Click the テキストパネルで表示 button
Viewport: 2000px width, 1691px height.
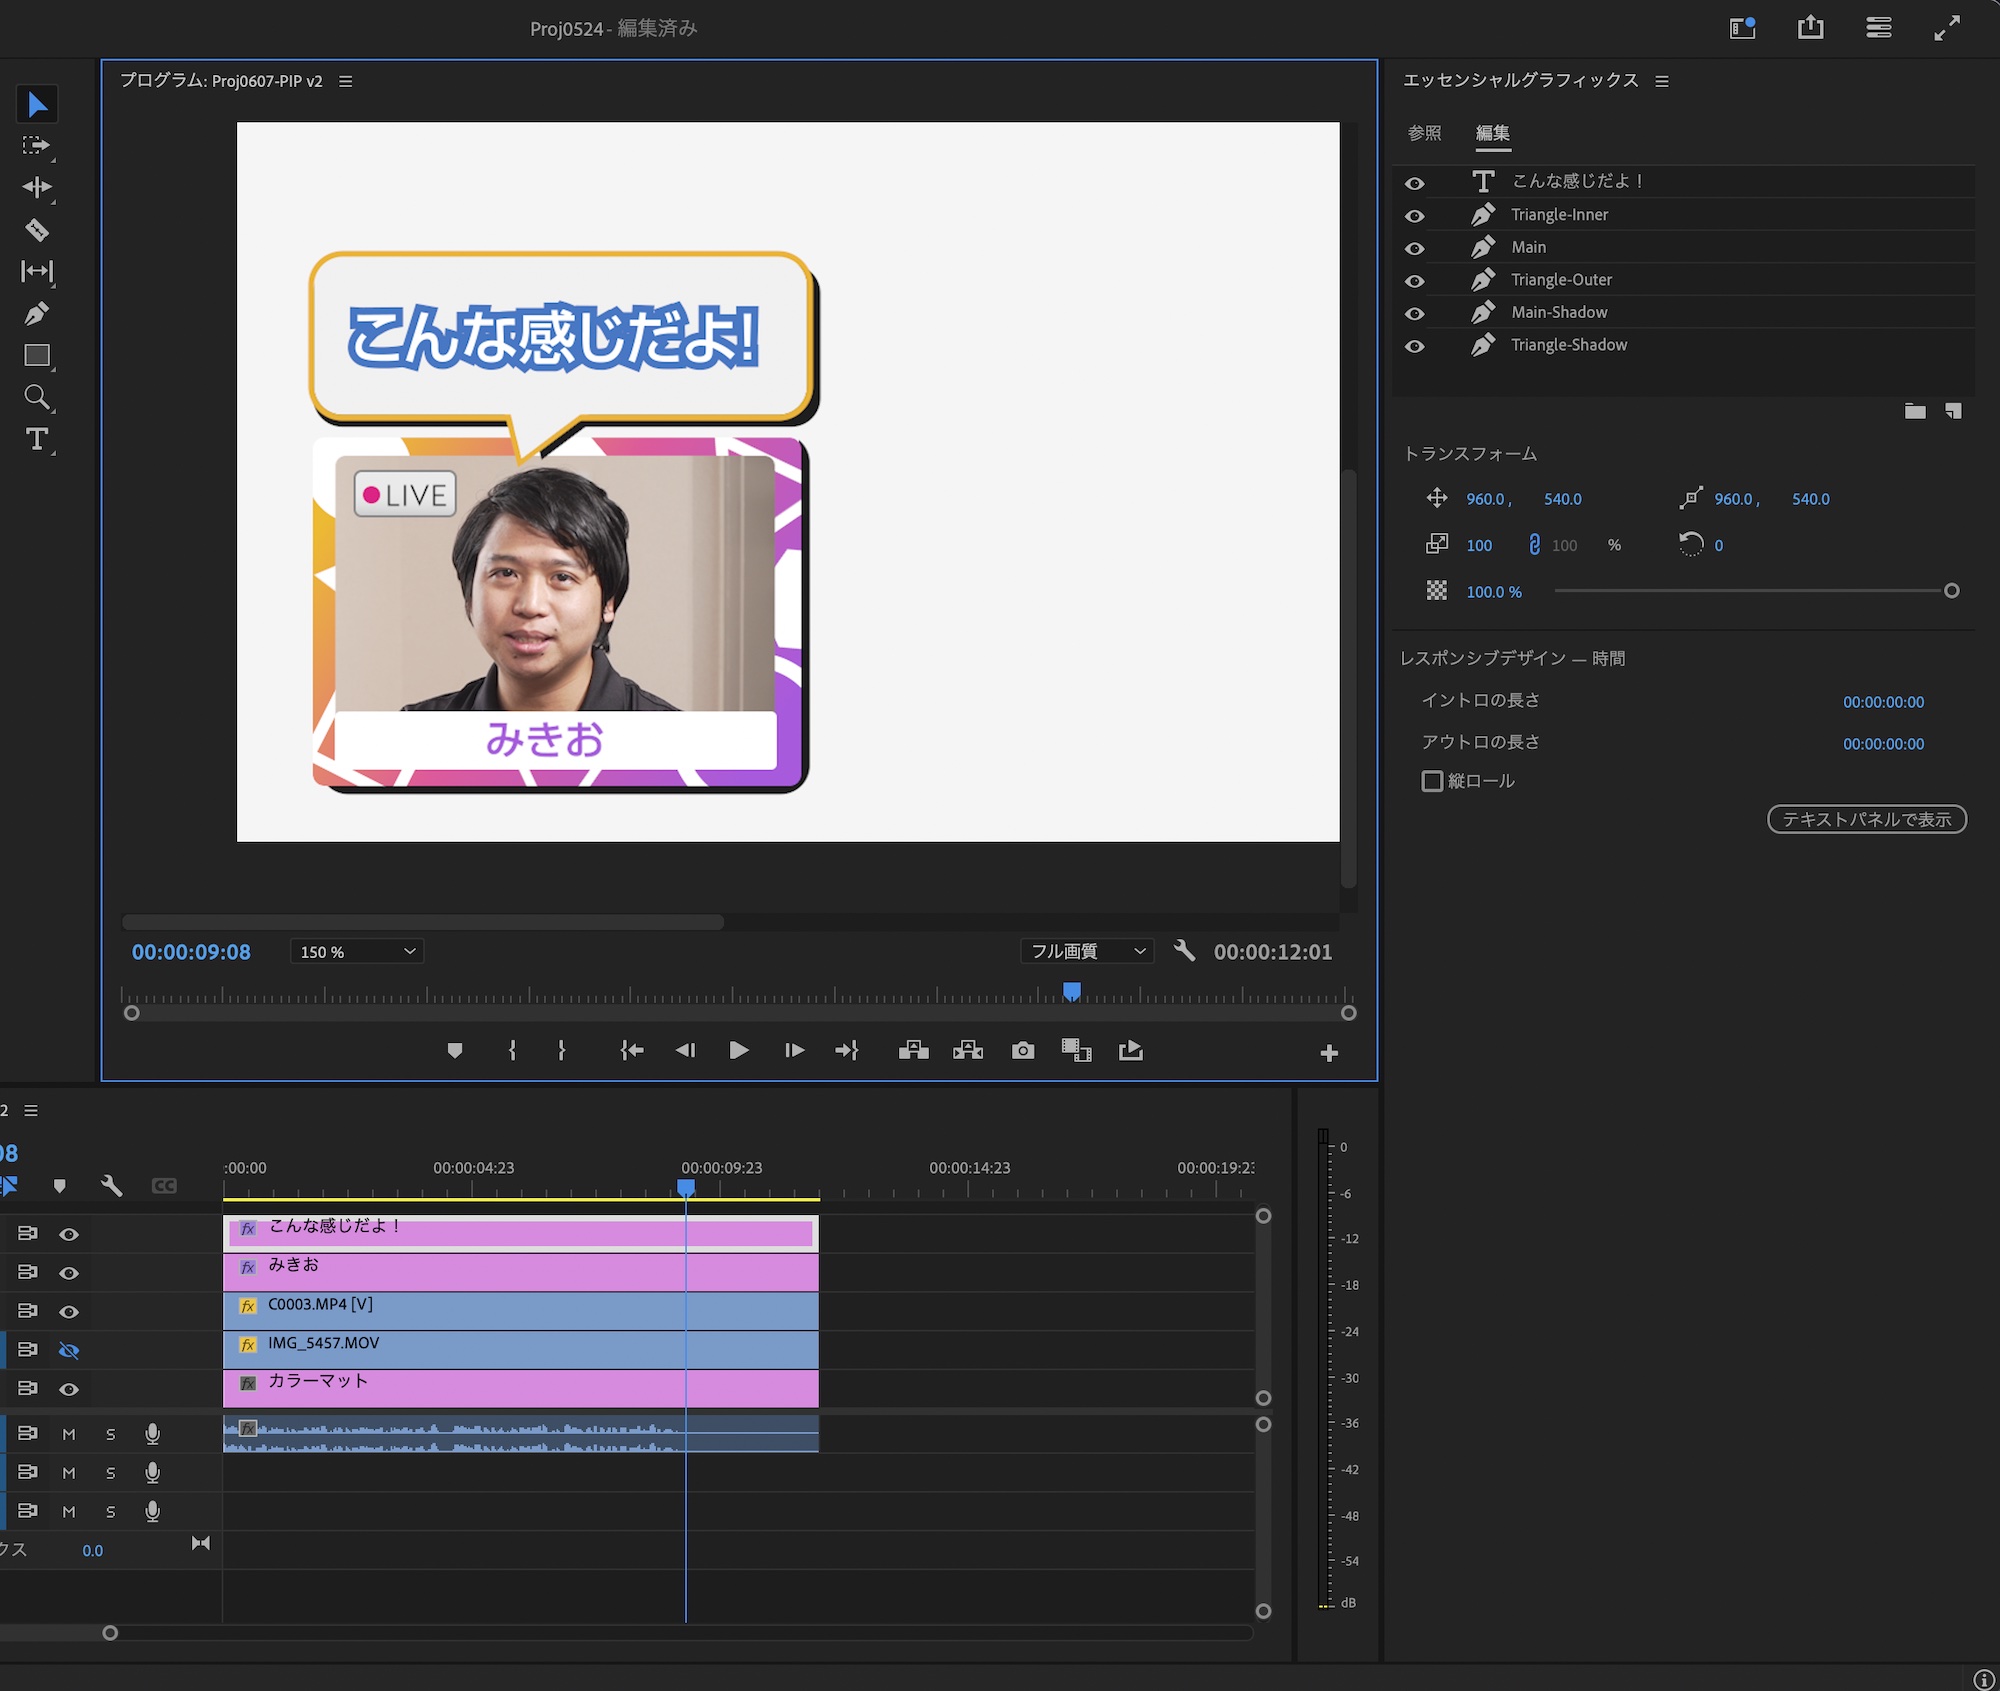[1866, 819]
